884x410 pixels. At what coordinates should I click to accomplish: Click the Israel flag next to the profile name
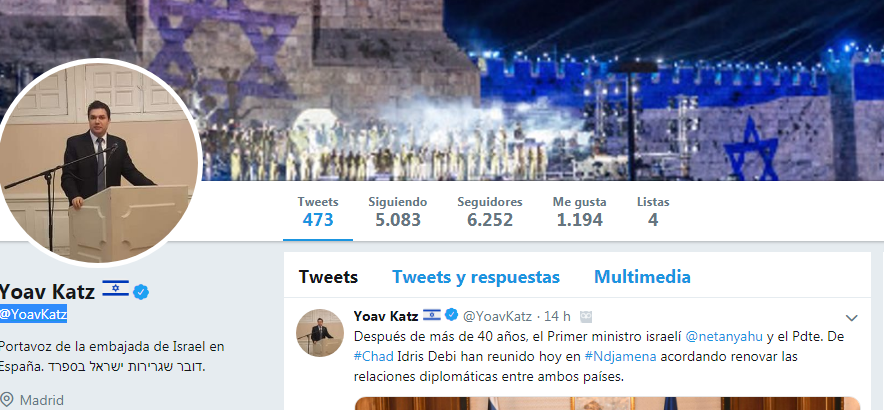coord(116,288)
